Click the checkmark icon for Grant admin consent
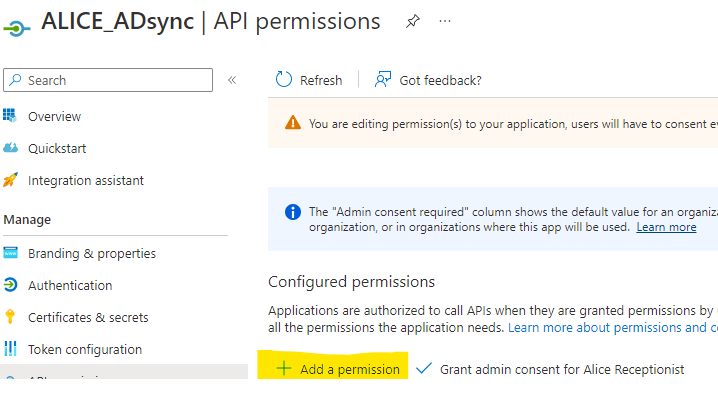Screen dimensions: 718x397 [424, 368]
